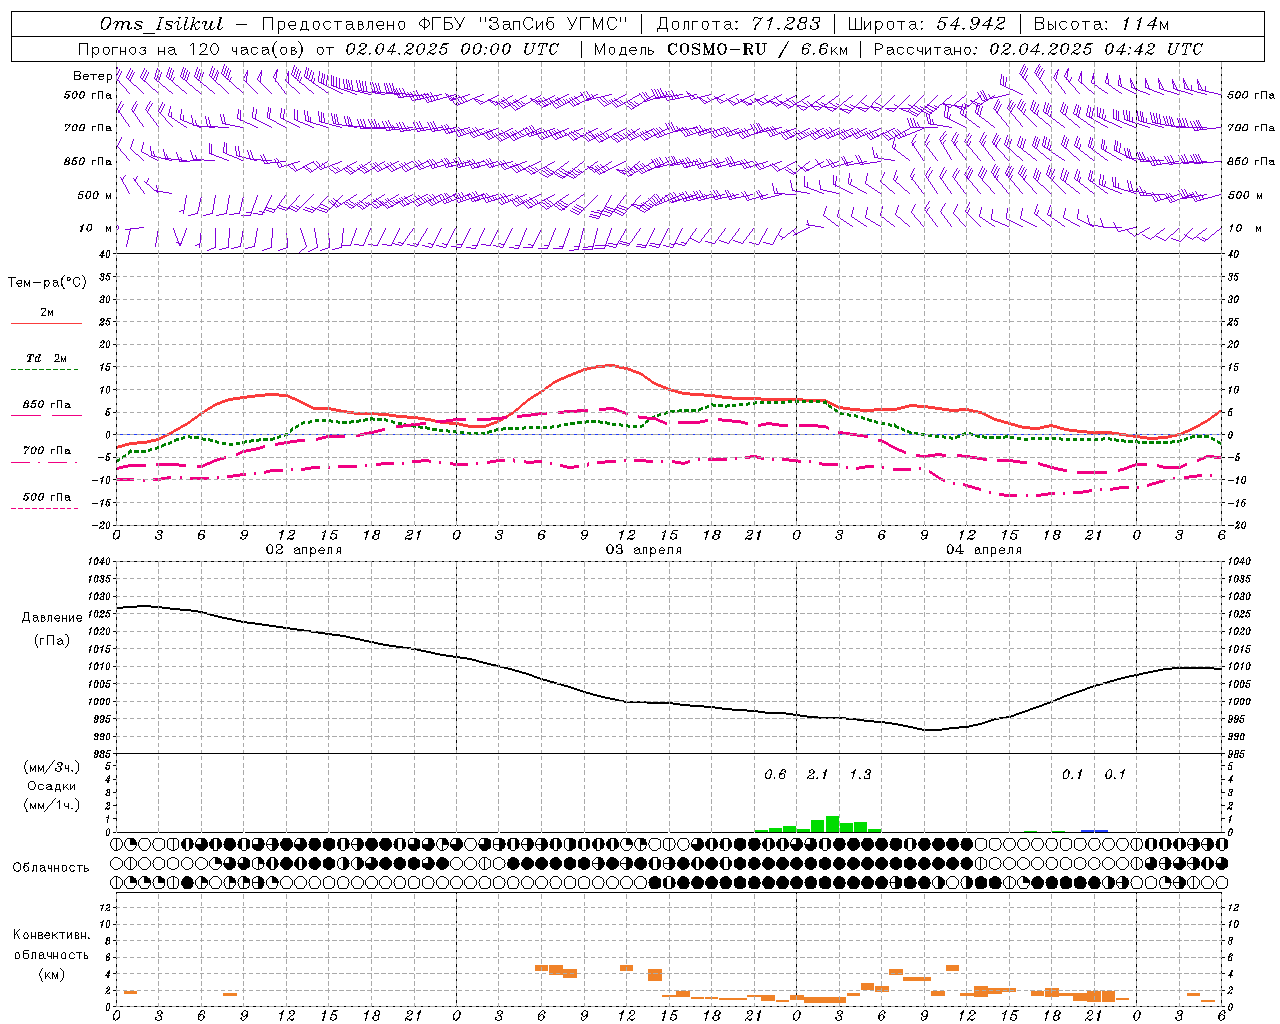Click the Ветер label

click(92, 76)
